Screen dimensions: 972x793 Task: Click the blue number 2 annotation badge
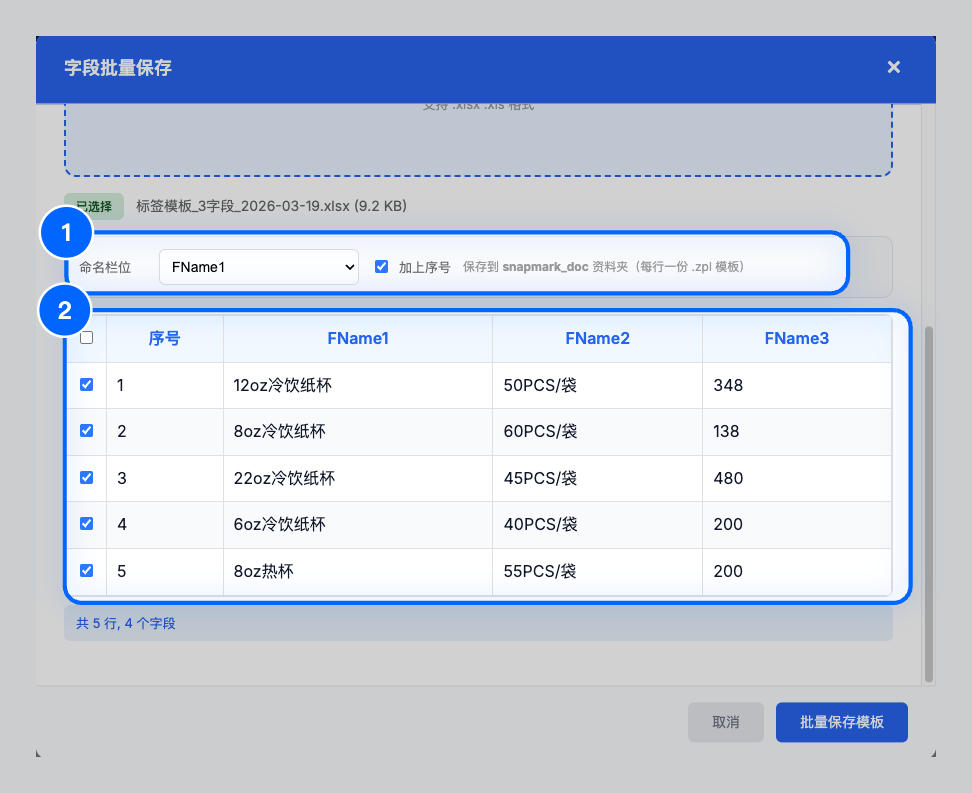pyautogui.click(x=66, y=311)
